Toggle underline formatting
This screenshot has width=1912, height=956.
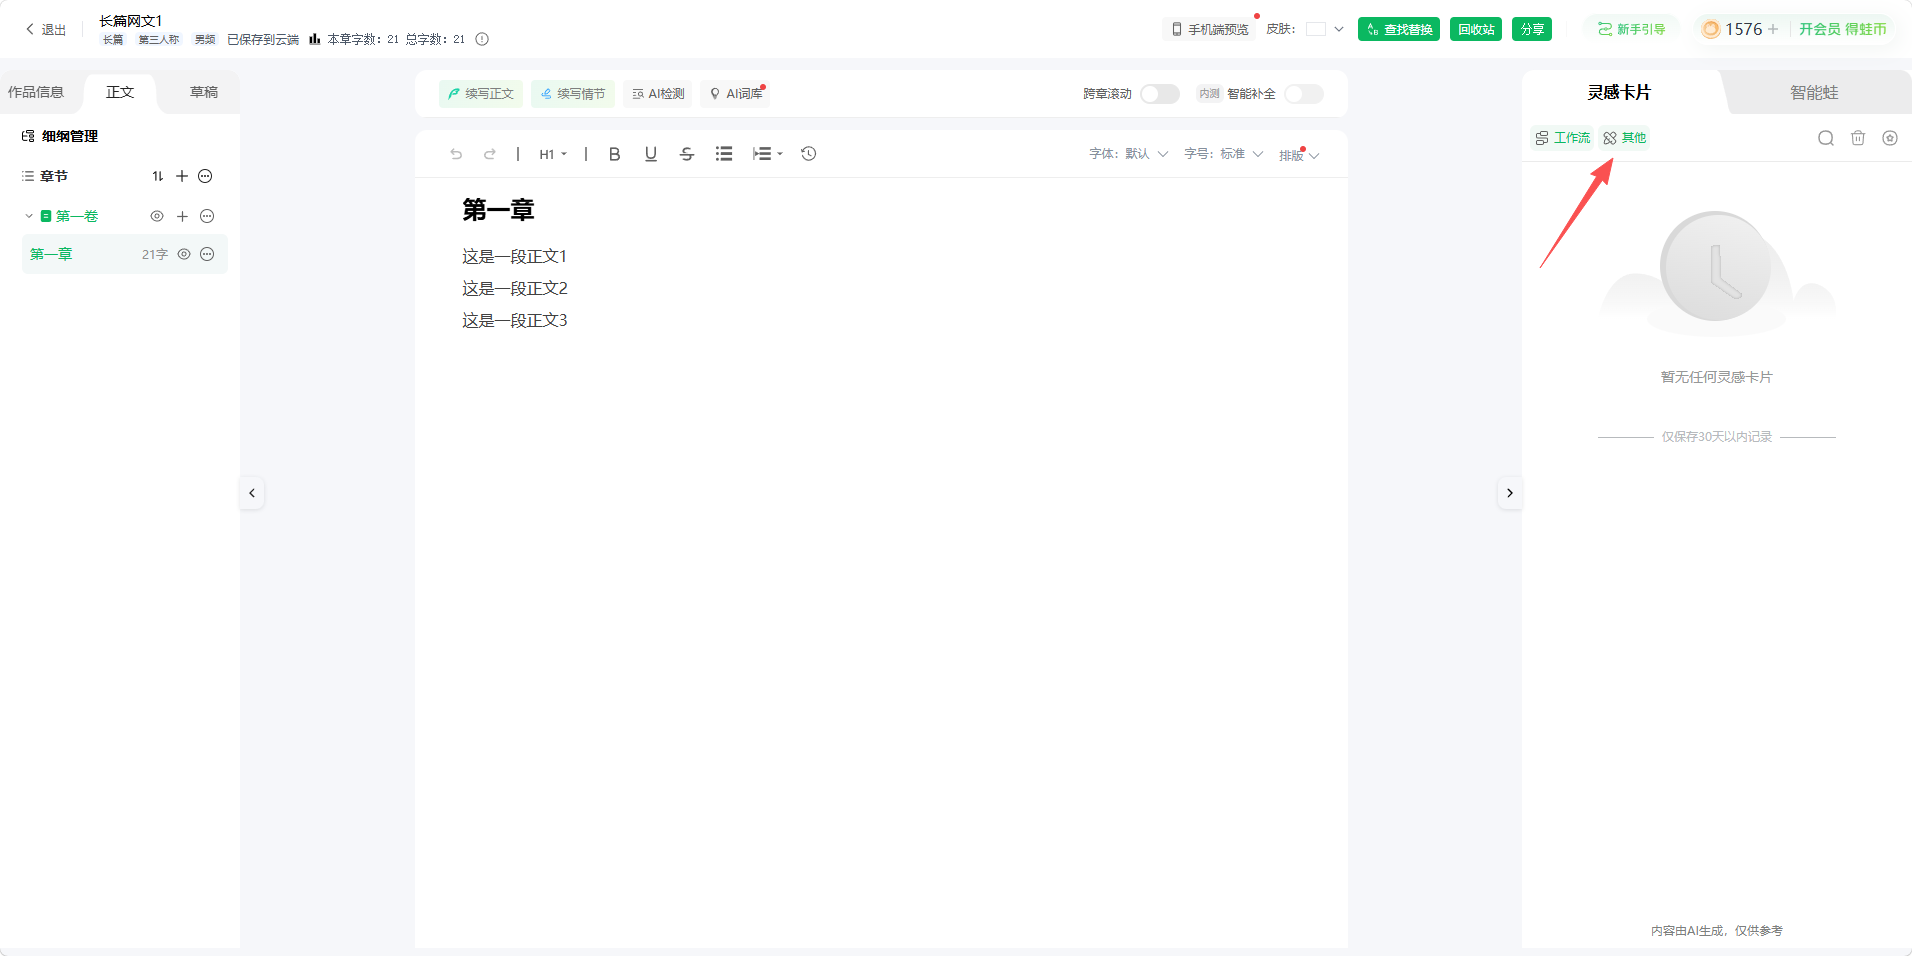pos(651,154)
